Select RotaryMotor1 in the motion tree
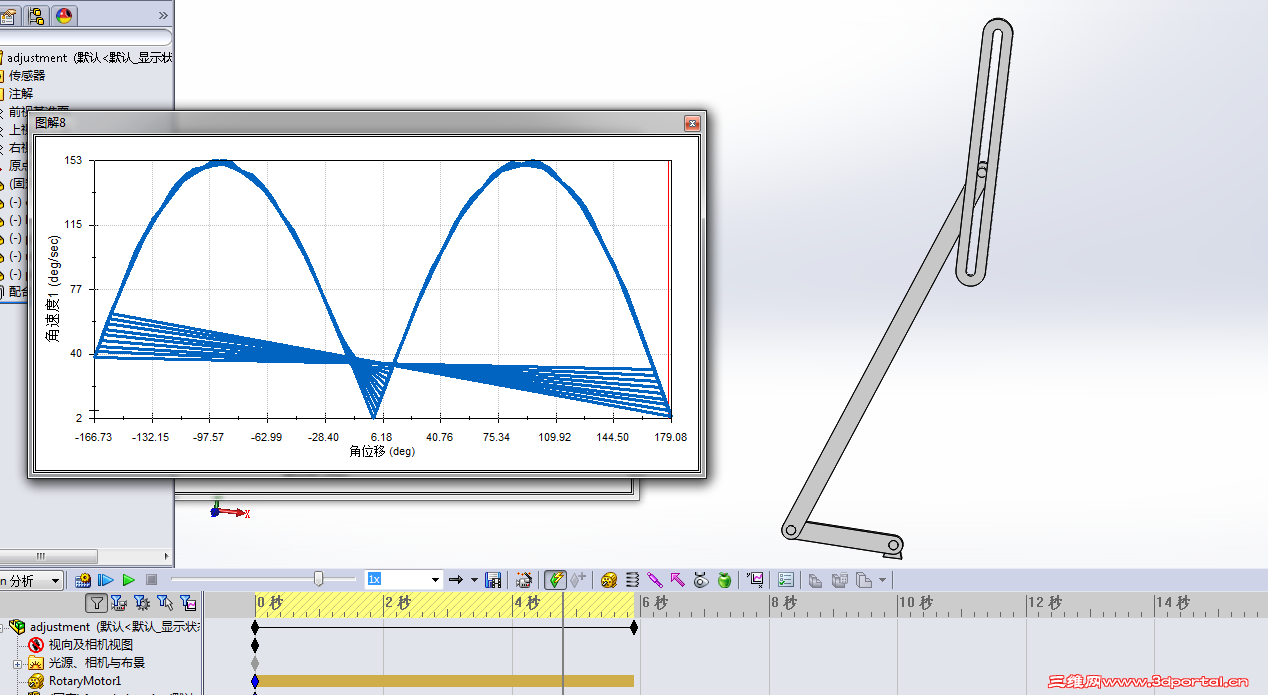 85,681
